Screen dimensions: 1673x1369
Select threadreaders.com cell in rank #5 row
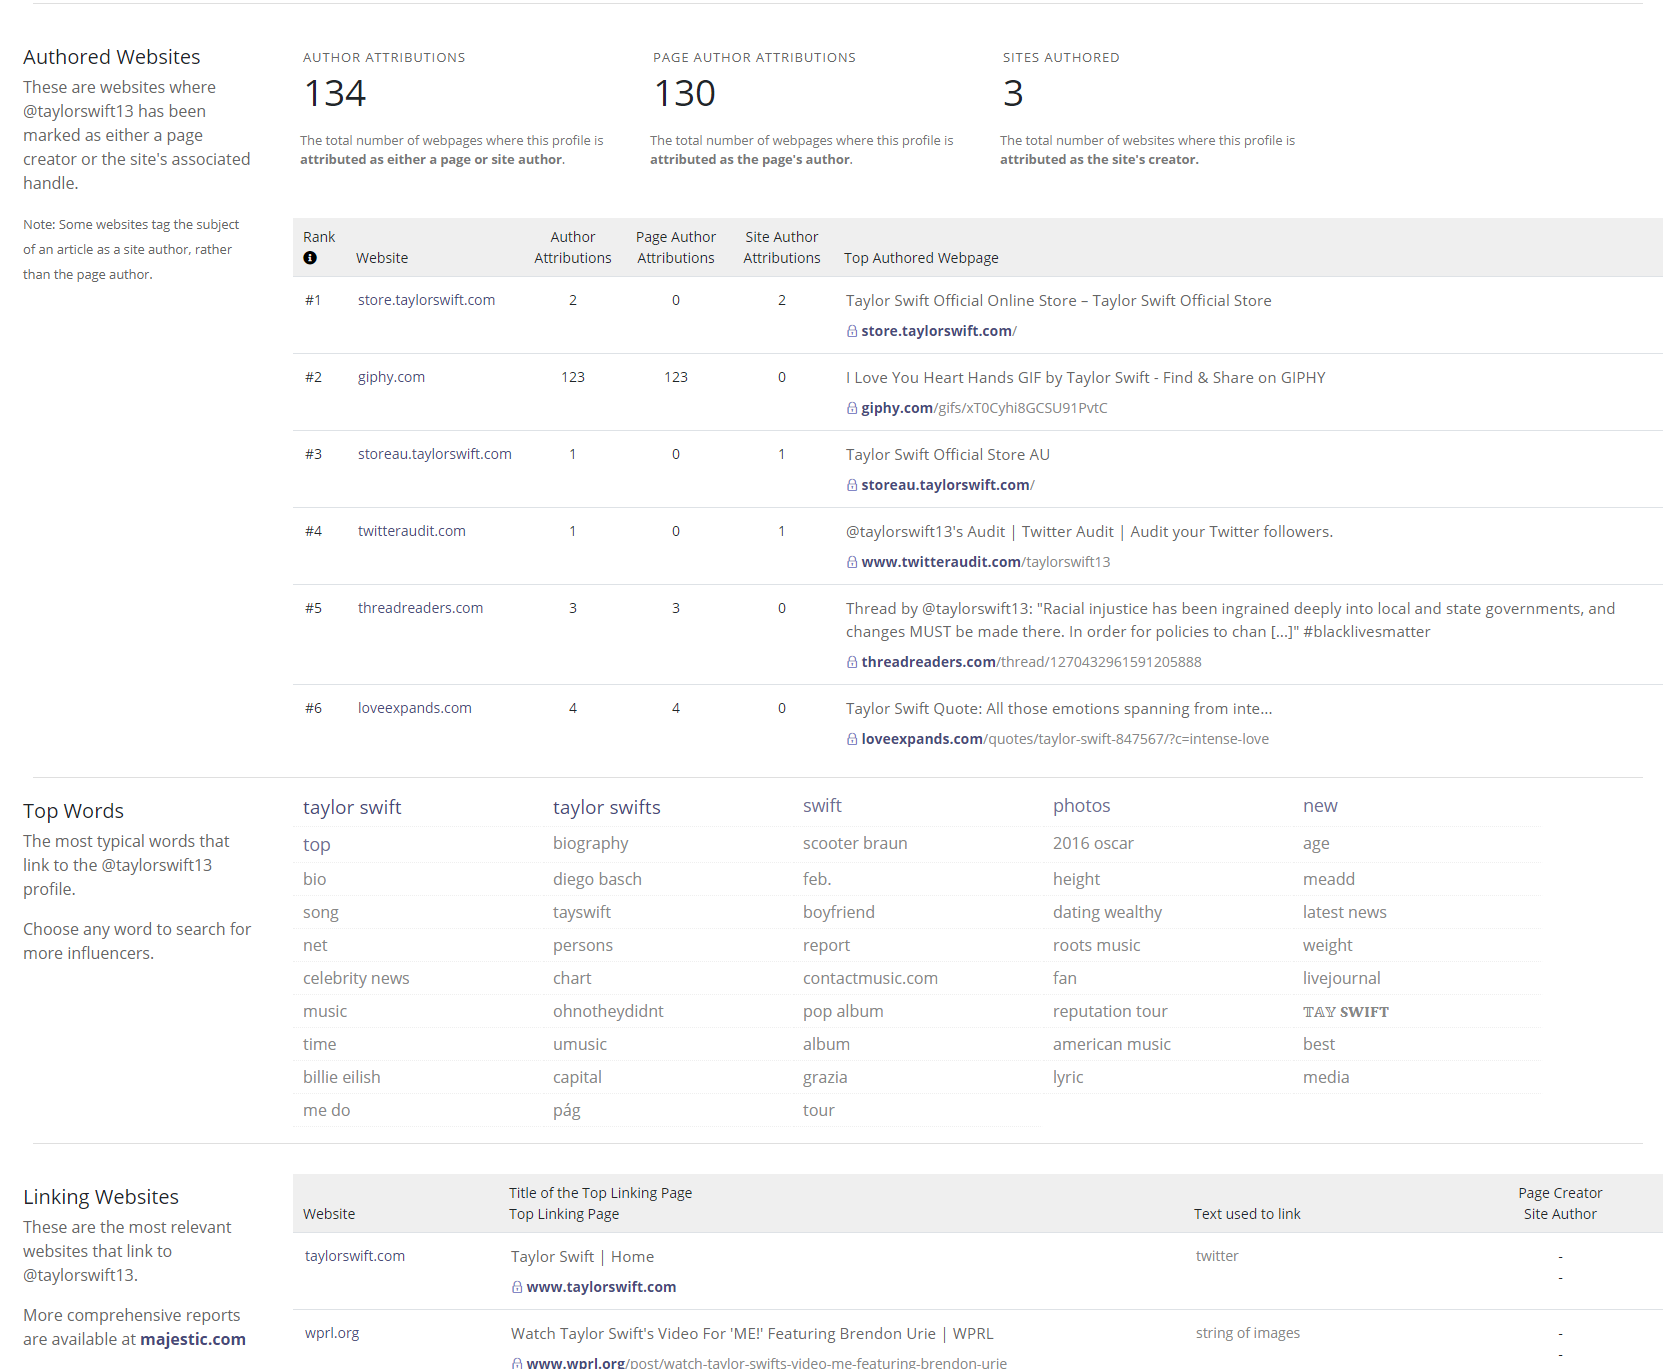pos(420,608)
